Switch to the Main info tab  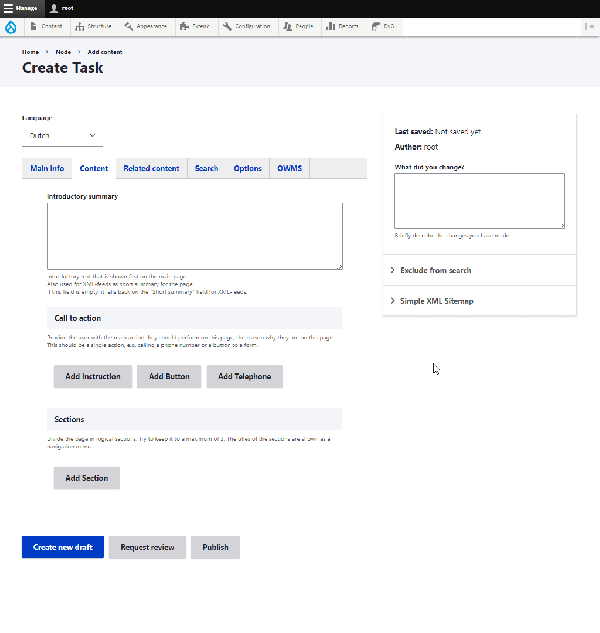[47, 169]
